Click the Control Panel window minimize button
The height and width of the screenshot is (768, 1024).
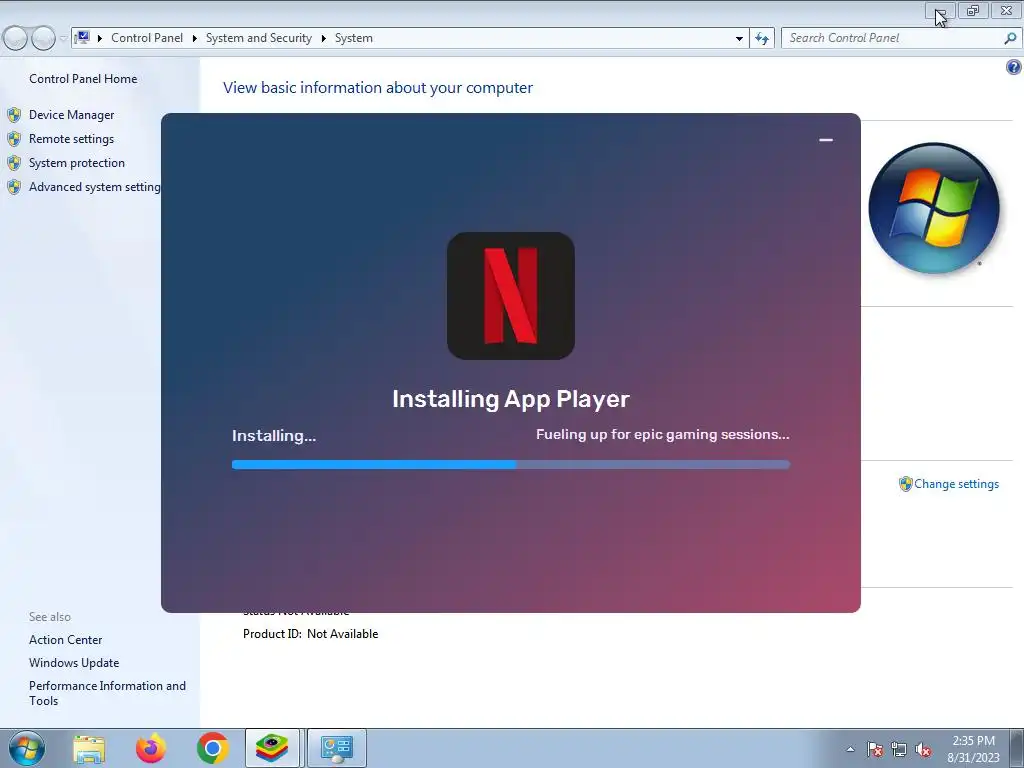tap(940, 10)
